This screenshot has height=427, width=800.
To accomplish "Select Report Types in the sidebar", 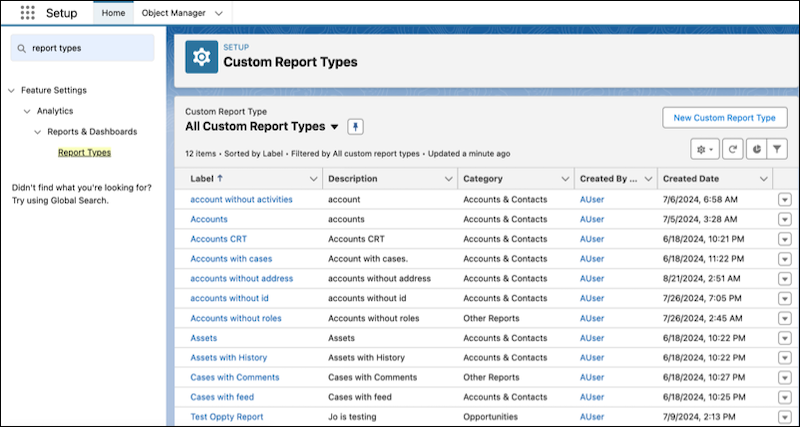I will (85, 152).
